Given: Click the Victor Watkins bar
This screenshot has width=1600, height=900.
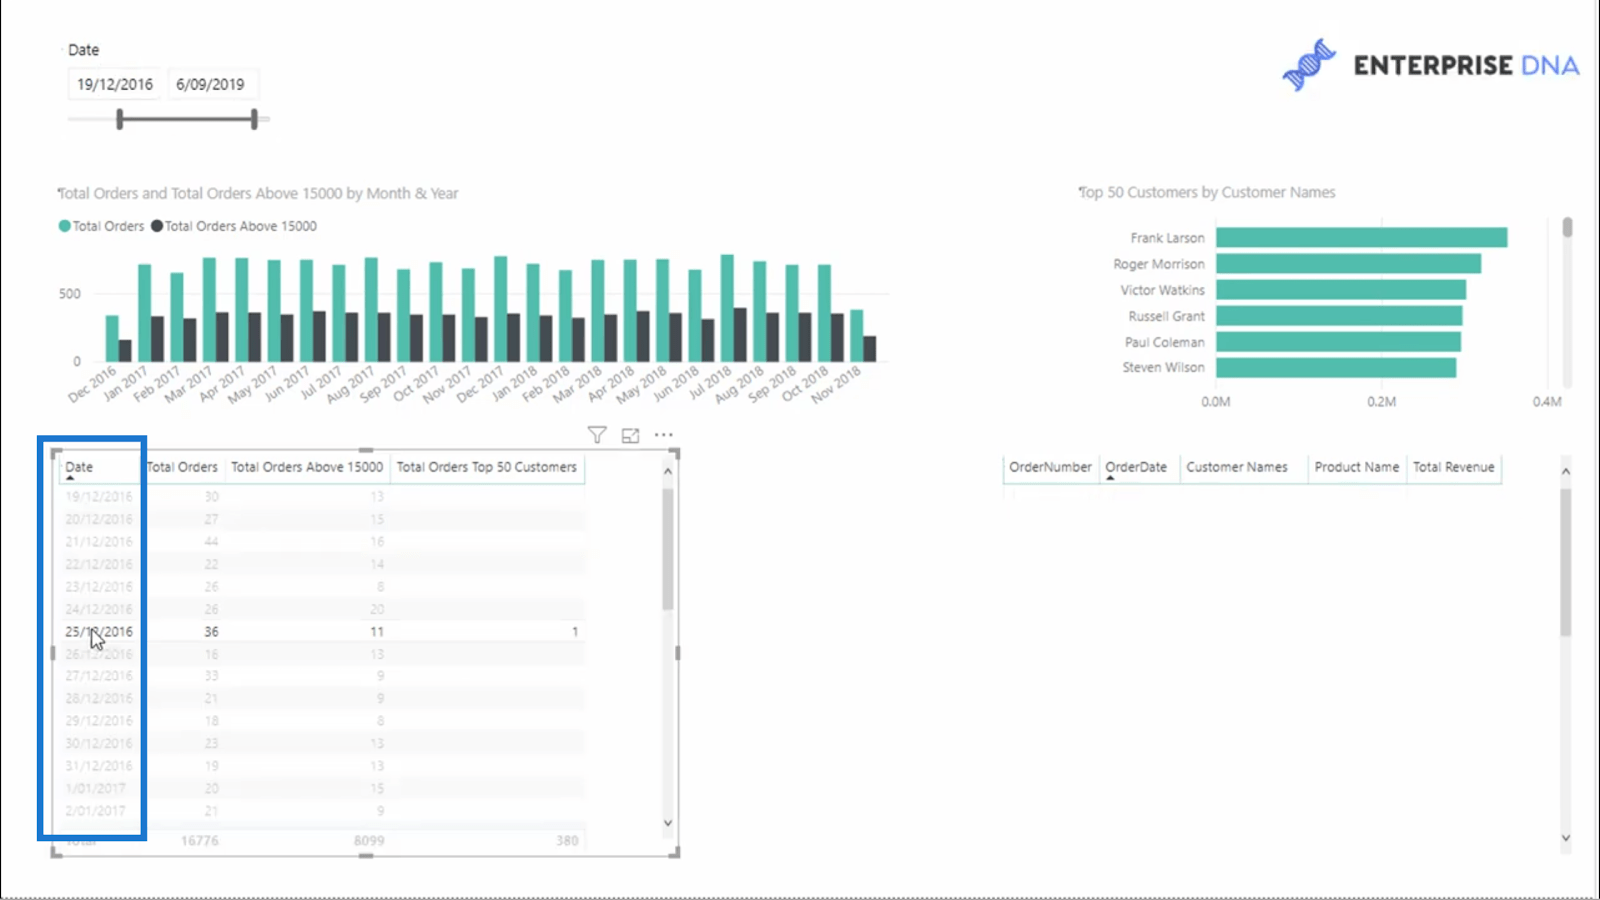Looking at the screenshot, I should coord(1341,290).
